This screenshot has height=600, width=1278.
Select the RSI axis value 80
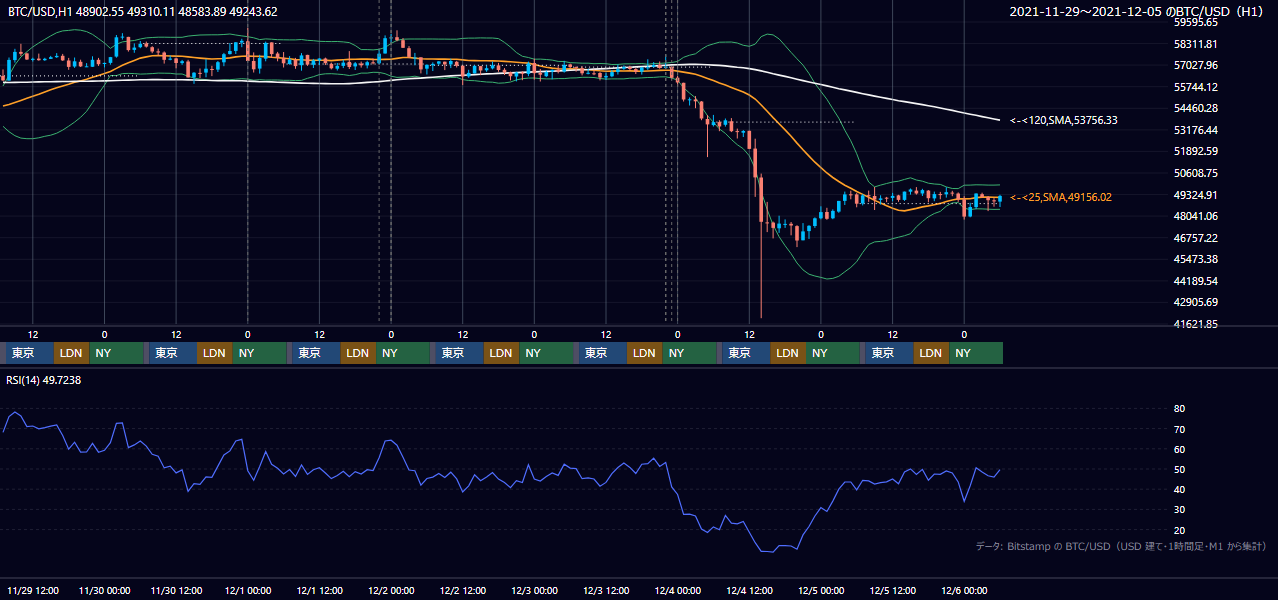coord(1179,409)
